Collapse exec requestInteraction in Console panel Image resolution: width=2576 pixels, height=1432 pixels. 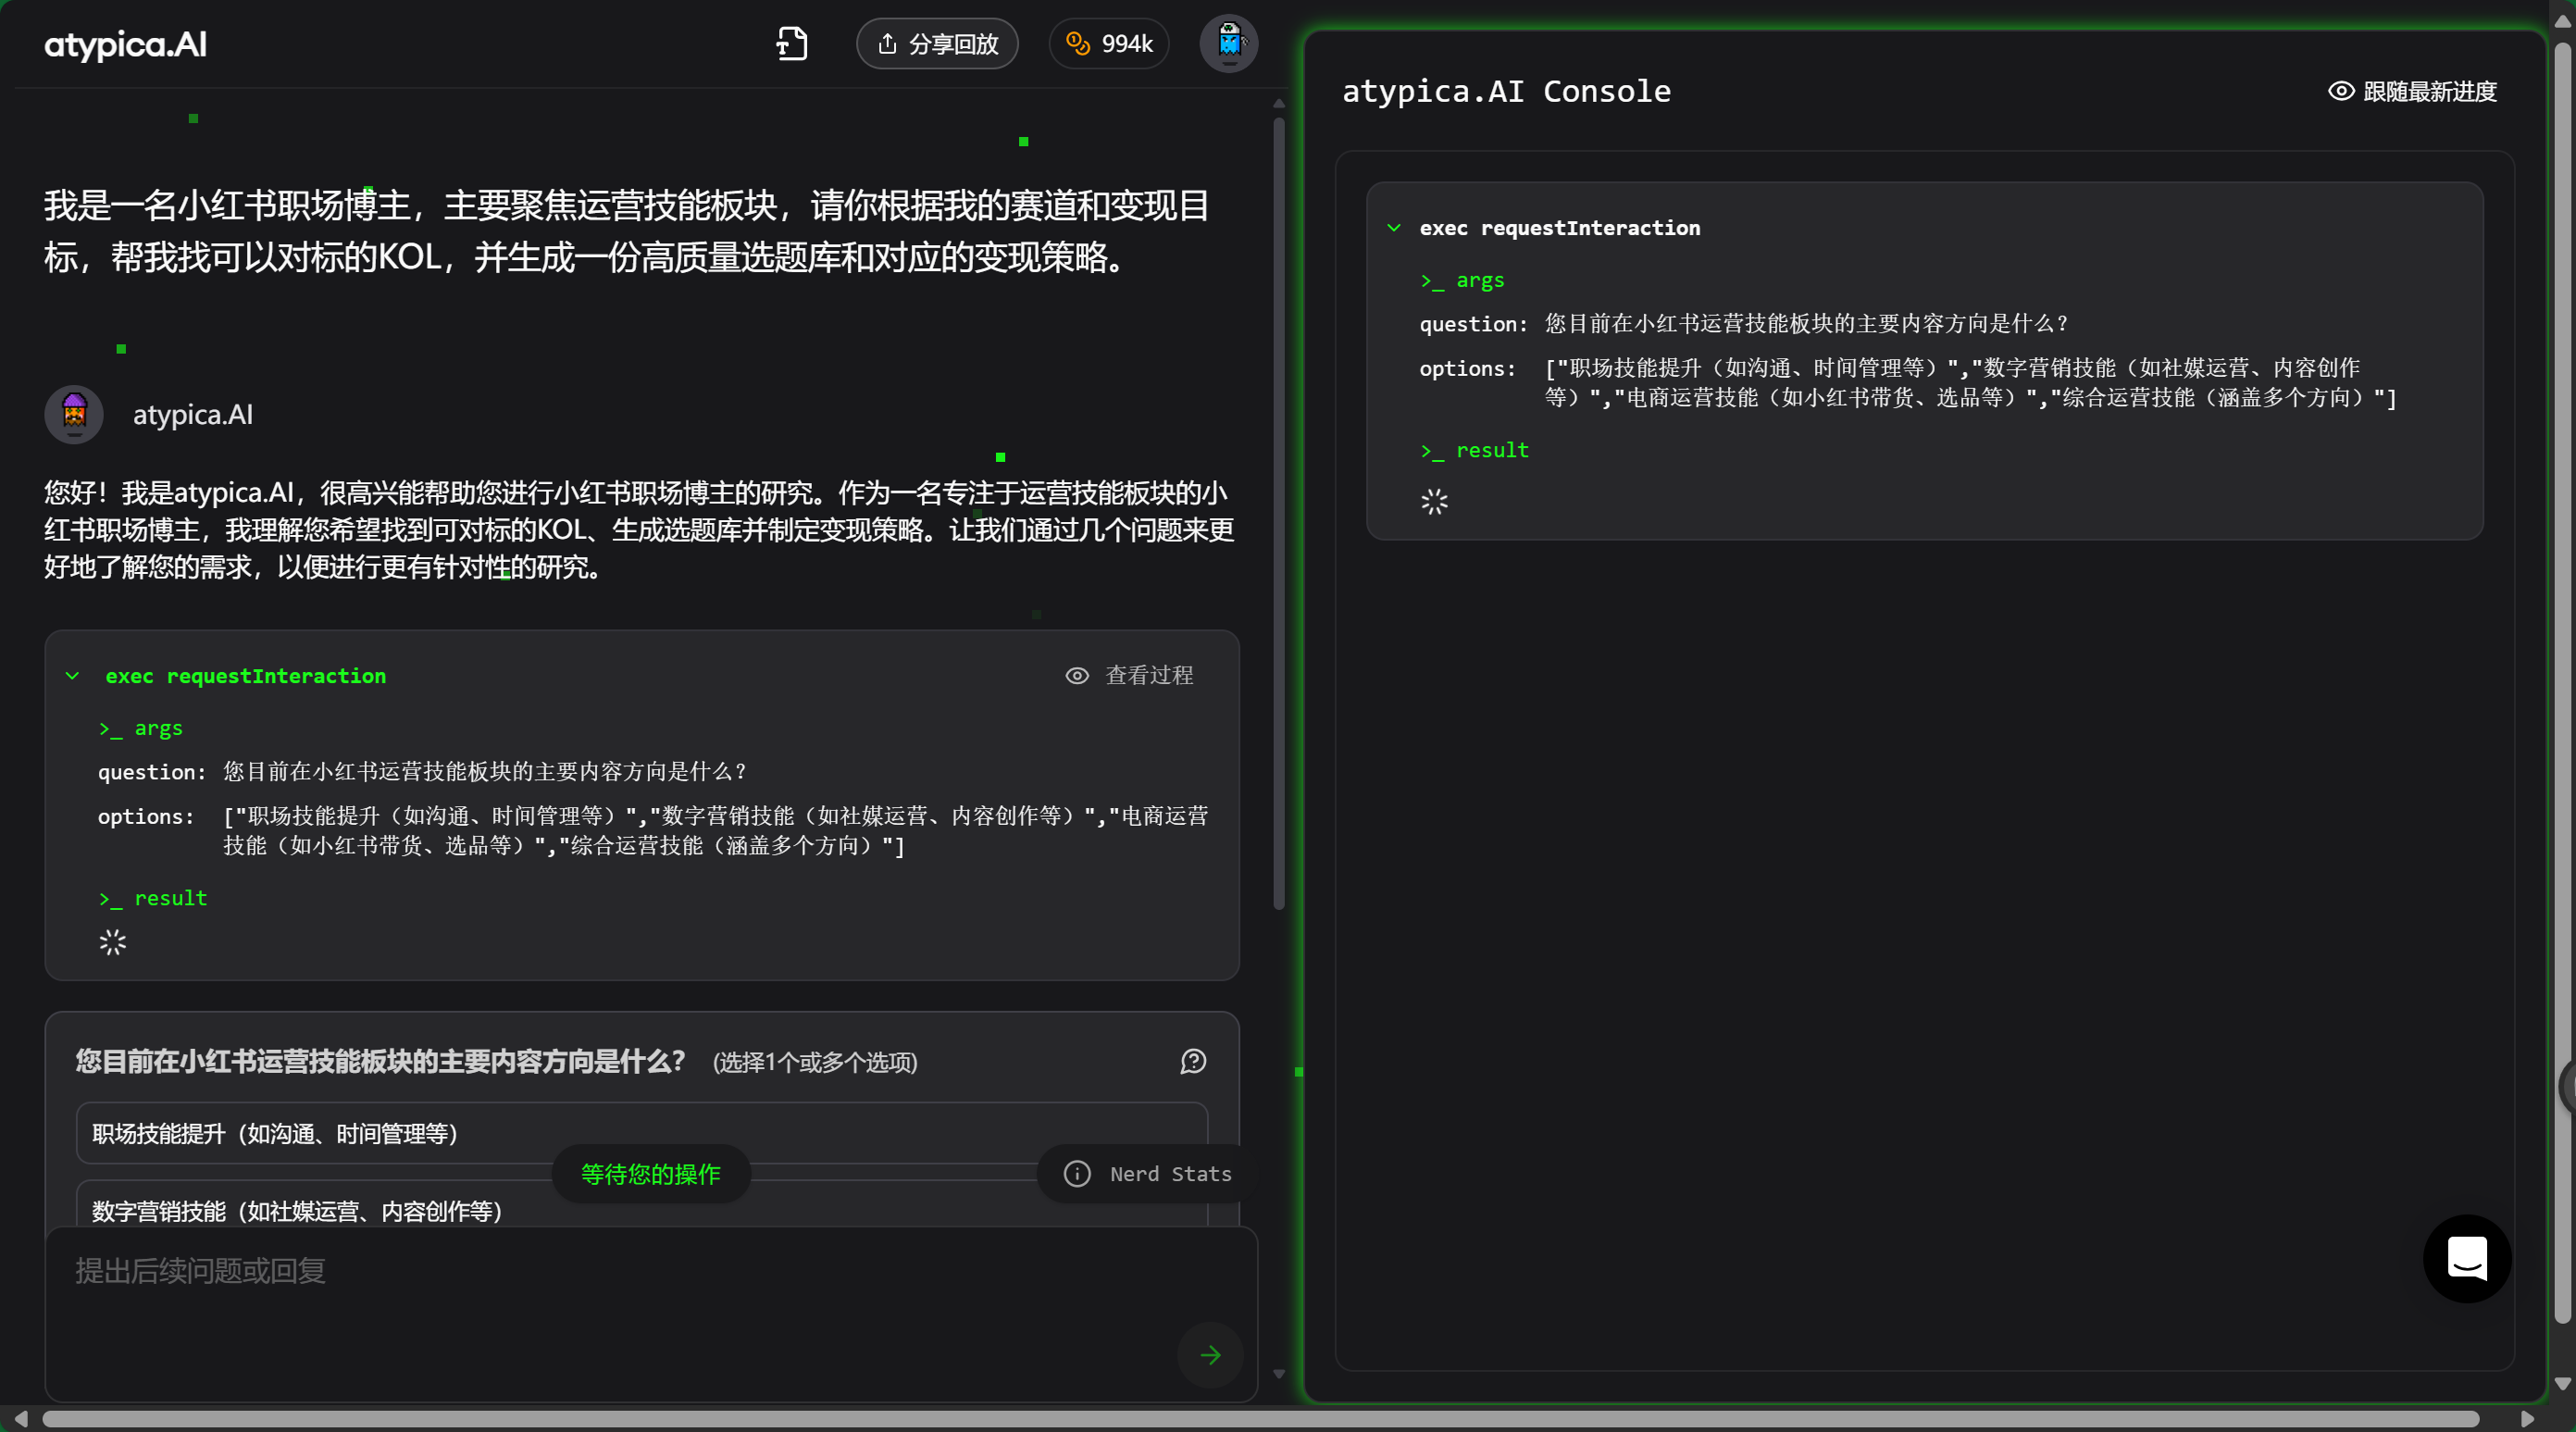[1394, 228]
